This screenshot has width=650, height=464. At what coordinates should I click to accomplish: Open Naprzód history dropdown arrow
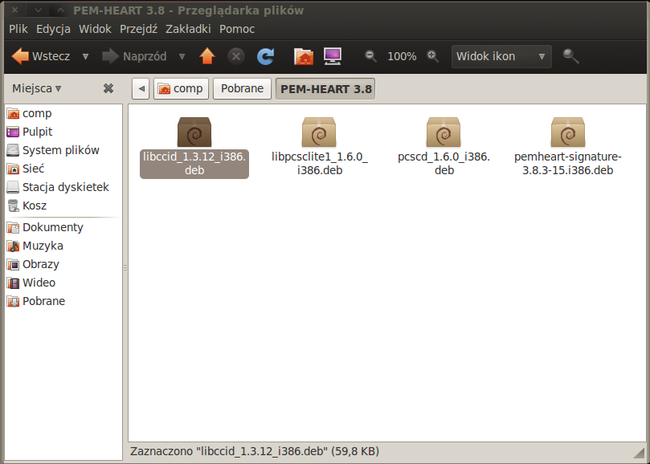click(182, 56)
